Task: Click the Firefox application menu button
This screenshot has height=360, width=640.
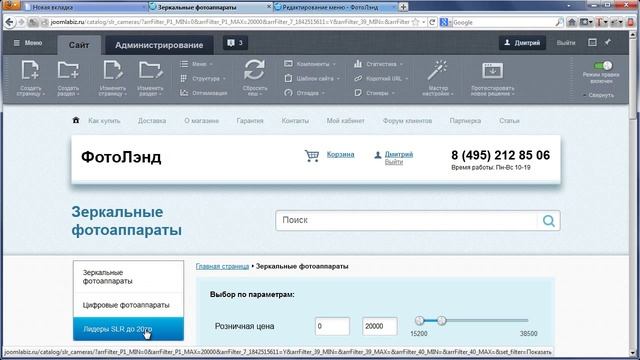Action: click(11, 5)
